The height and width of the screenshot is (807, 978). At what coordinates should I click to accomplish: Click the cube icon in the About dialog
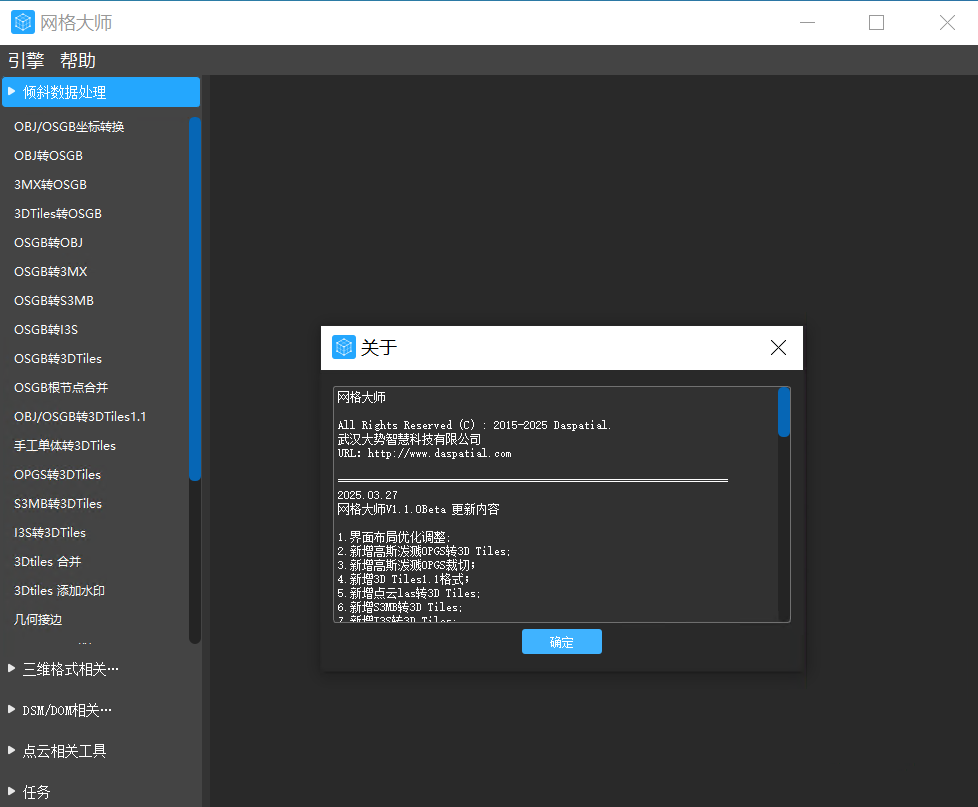344,347
